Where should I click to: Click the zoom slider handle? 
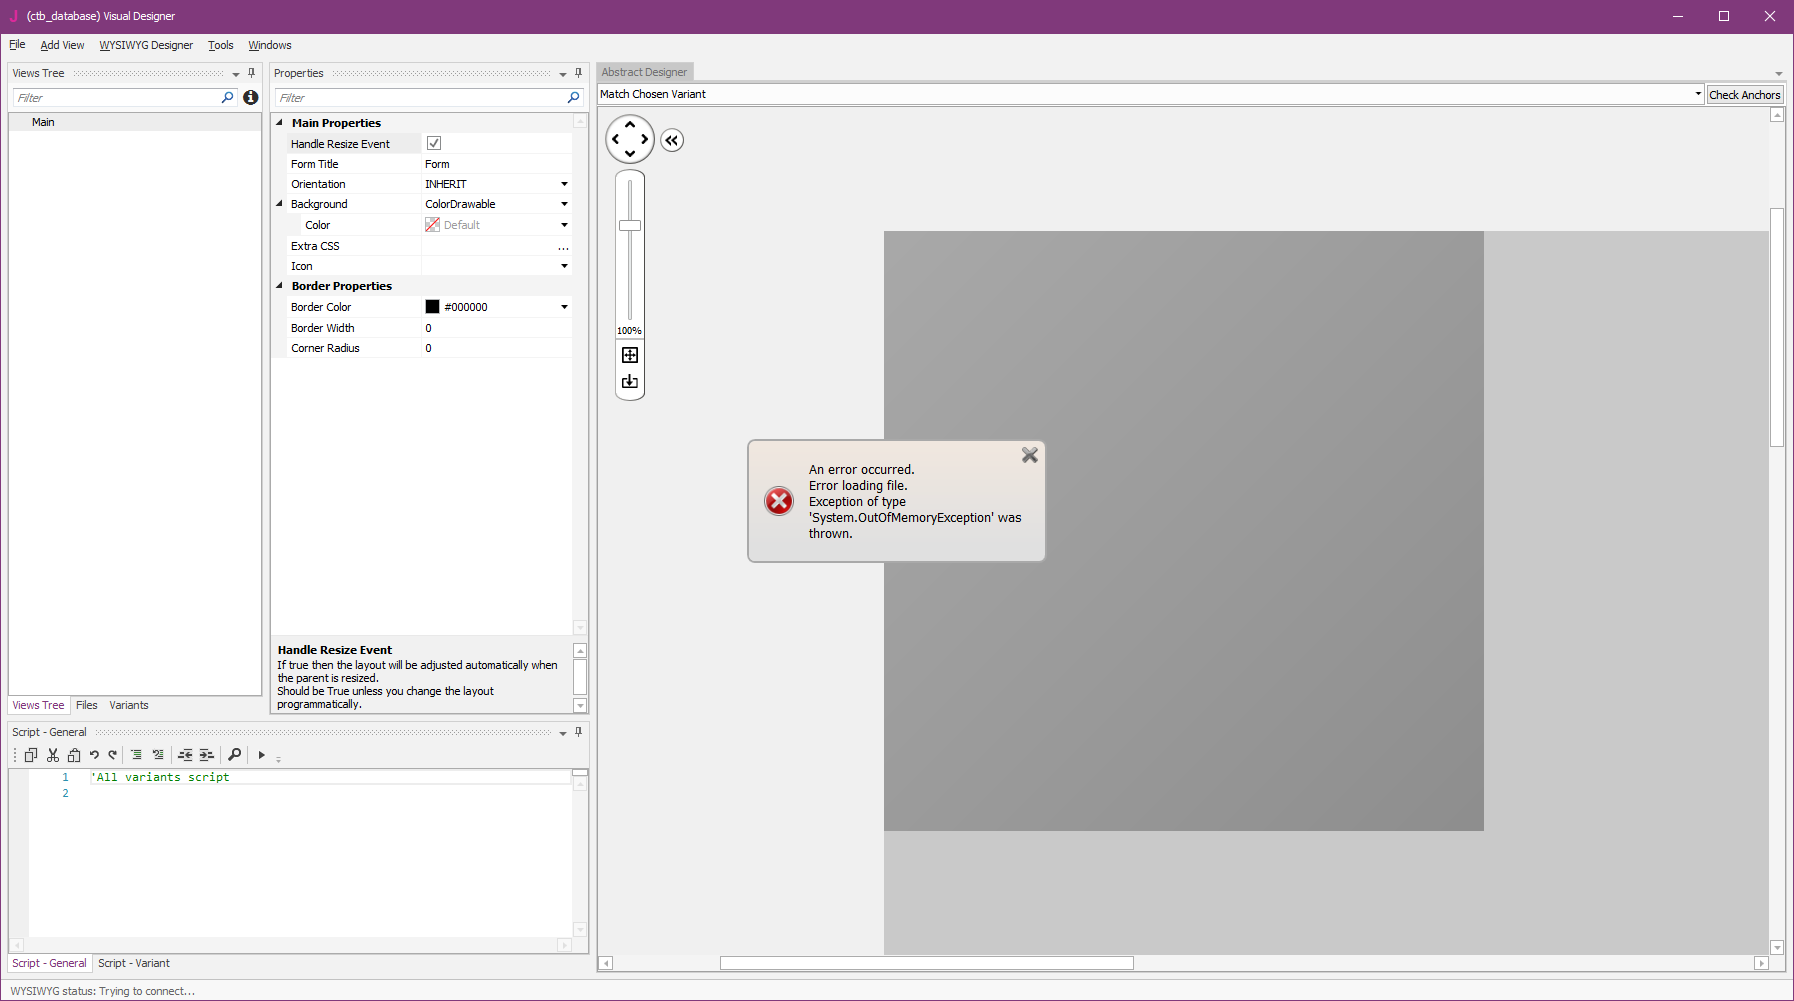tap(630, 225)
